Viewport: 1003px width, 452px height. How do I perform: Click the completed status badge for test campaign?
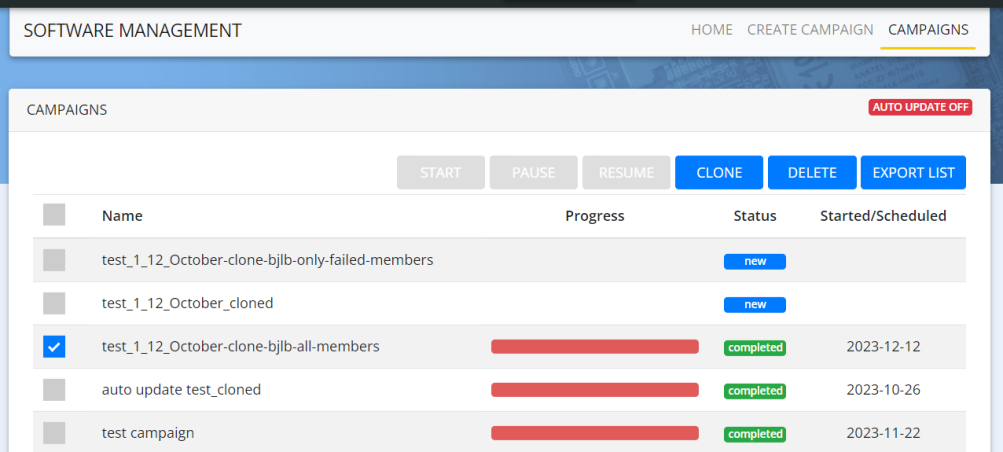pos(755,434)
